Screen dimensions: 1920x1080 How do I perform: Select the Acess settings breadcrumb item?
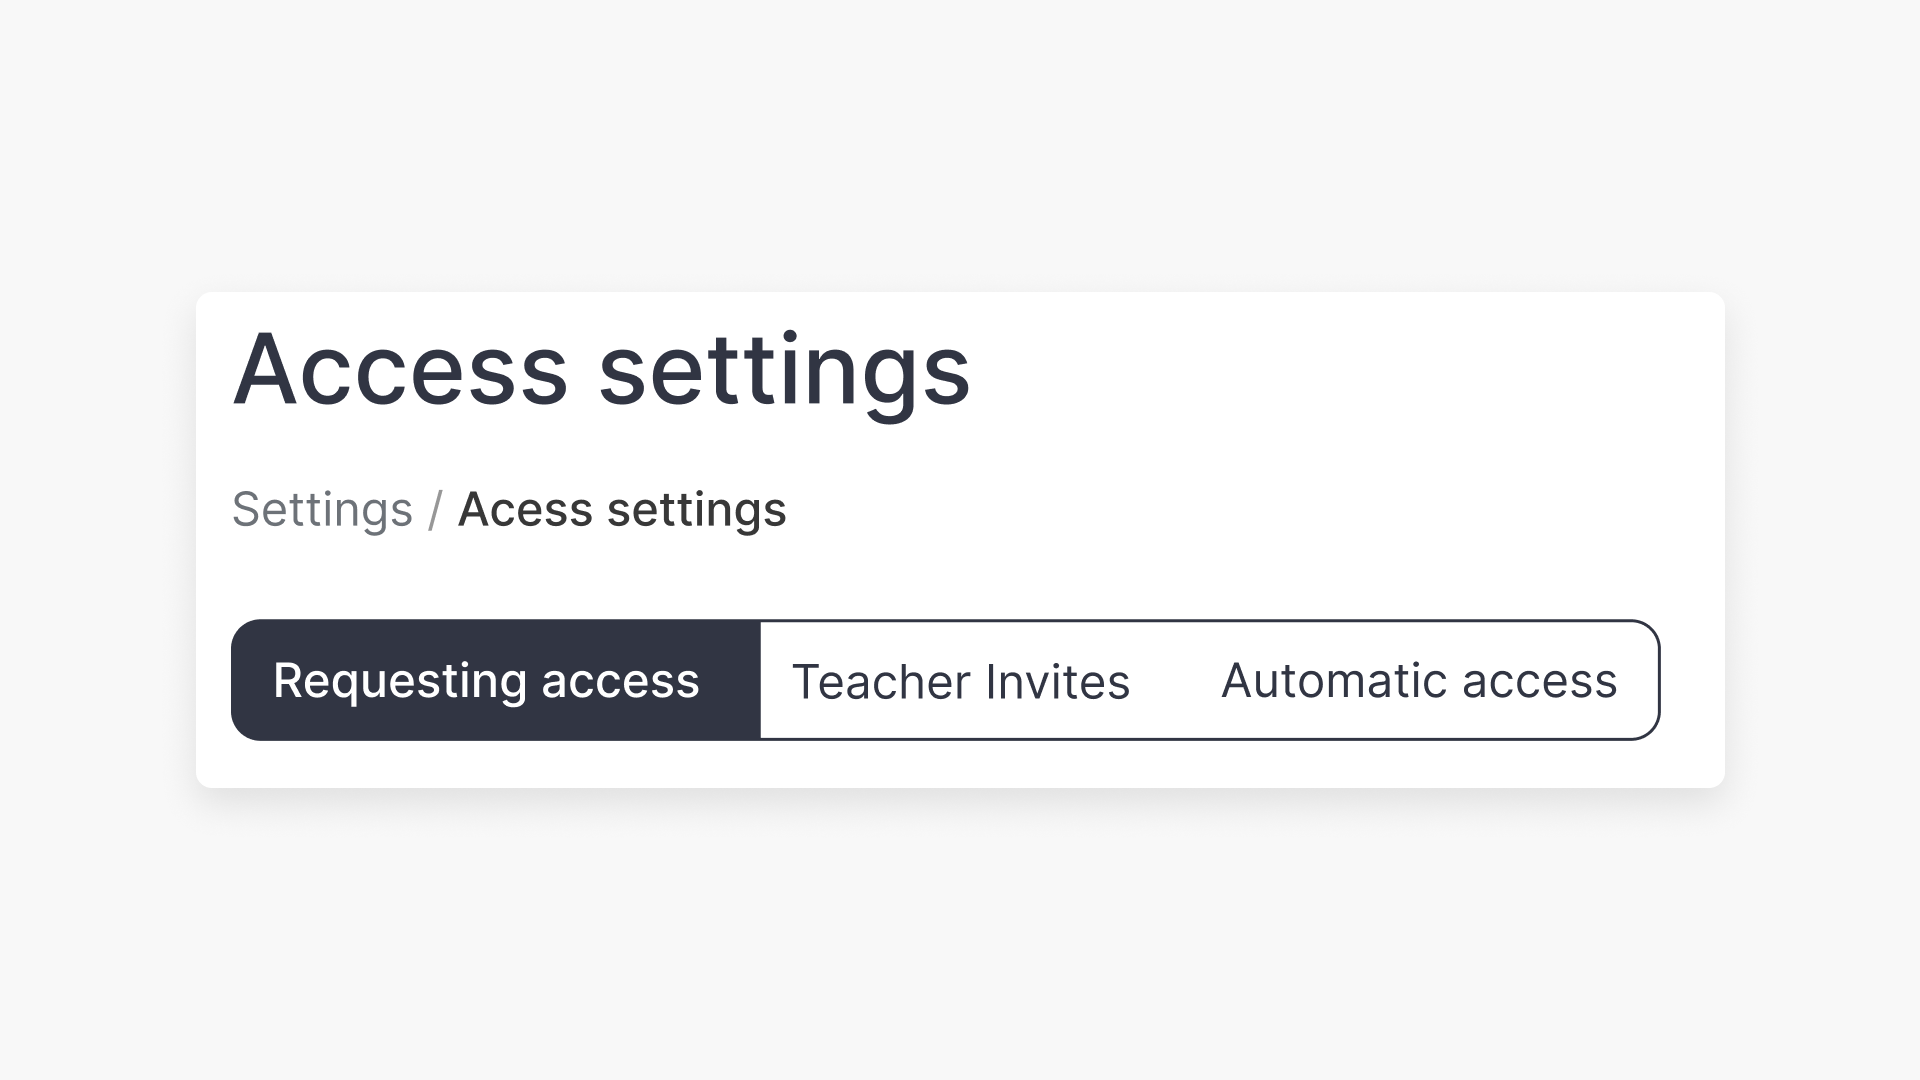pos(621,510)
